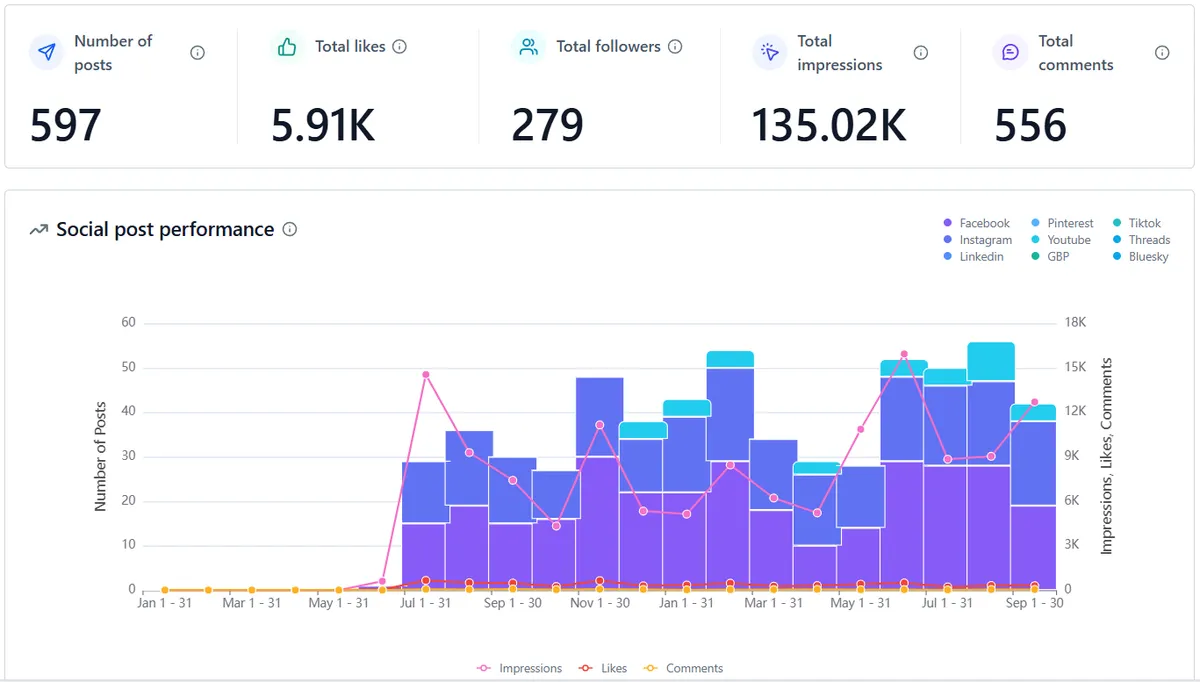Toggle the Comments line in bottom legend
Image resolution: width=1200 pixels, height=682 pixels.
point(683,668)
